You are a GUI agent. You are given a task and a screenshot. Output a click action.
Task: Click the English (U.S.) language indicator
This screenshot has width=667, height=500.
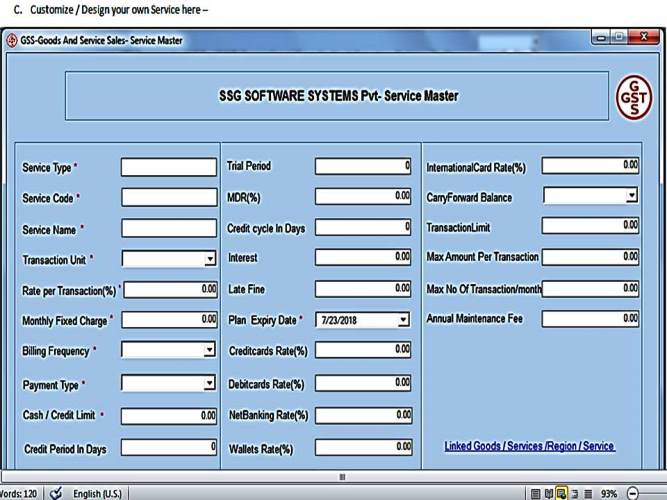pyautogui.click(x=97, y=494)
